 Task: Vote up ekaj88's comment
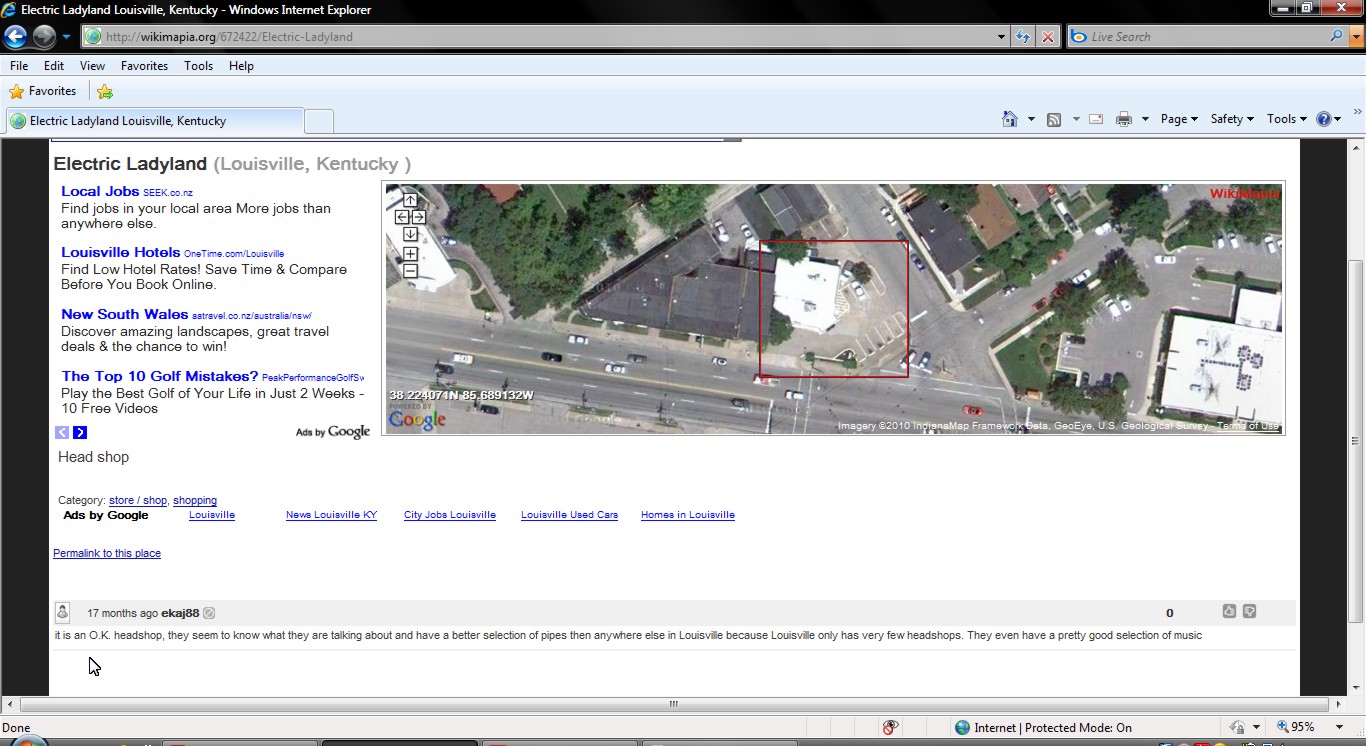tap(1229, 612)
